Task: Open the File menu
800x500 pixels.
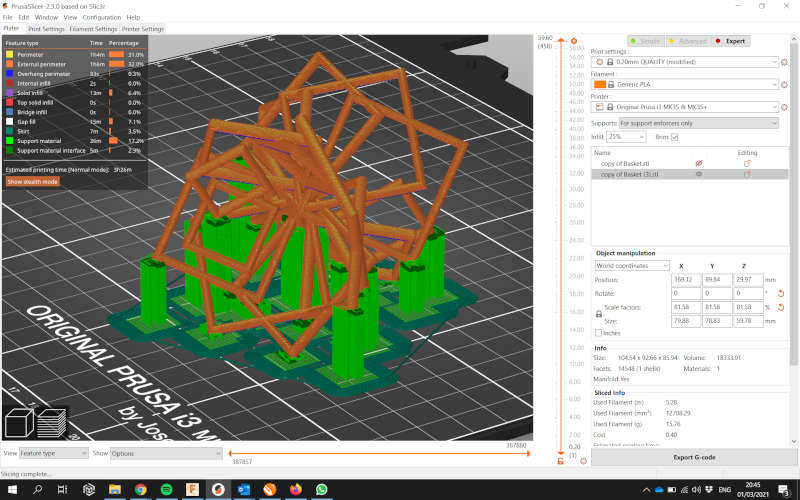Action: pyautogui.click(x=7, y=17)
